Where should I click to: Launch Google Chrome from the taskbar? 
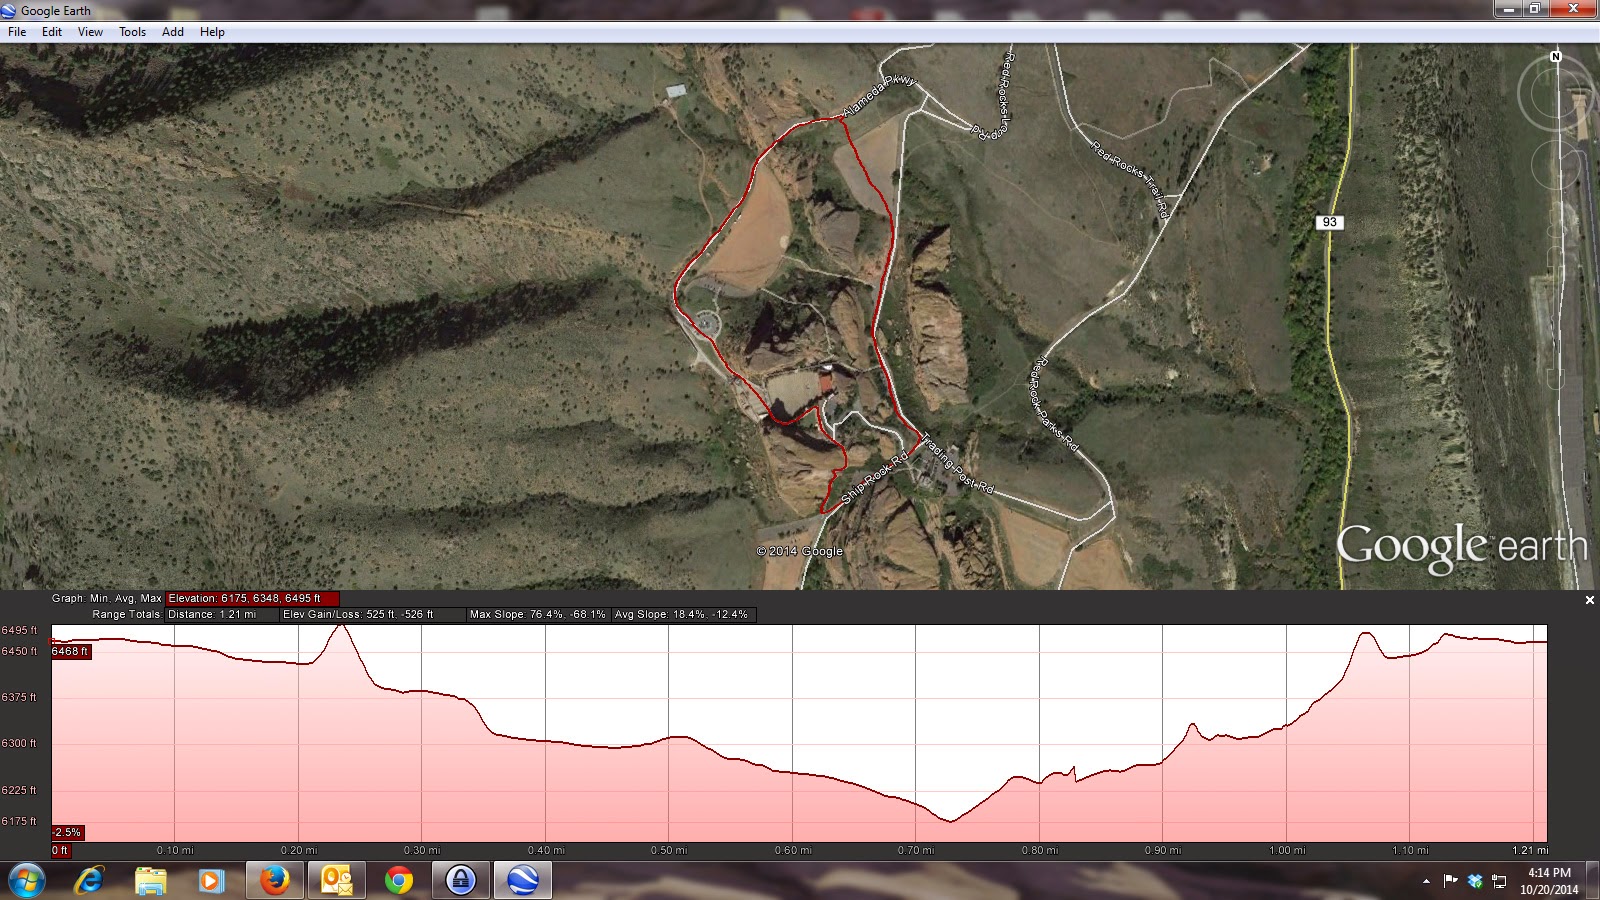click(x=398, y=881)
